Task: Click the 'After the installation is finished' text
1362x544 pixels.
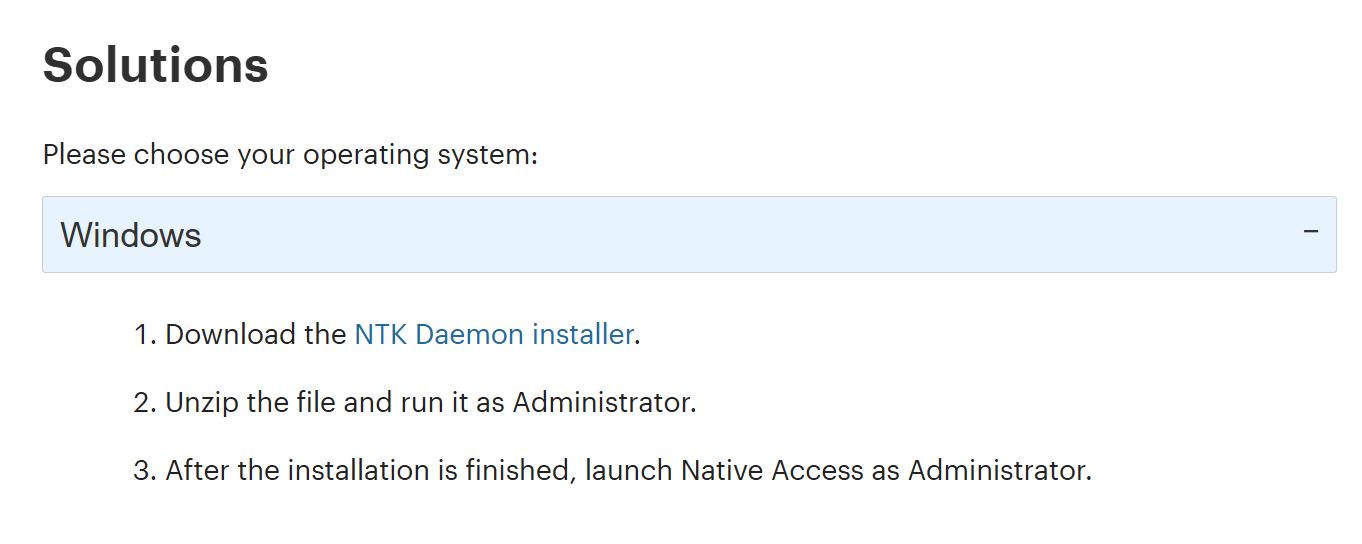Action: point(369,470)
